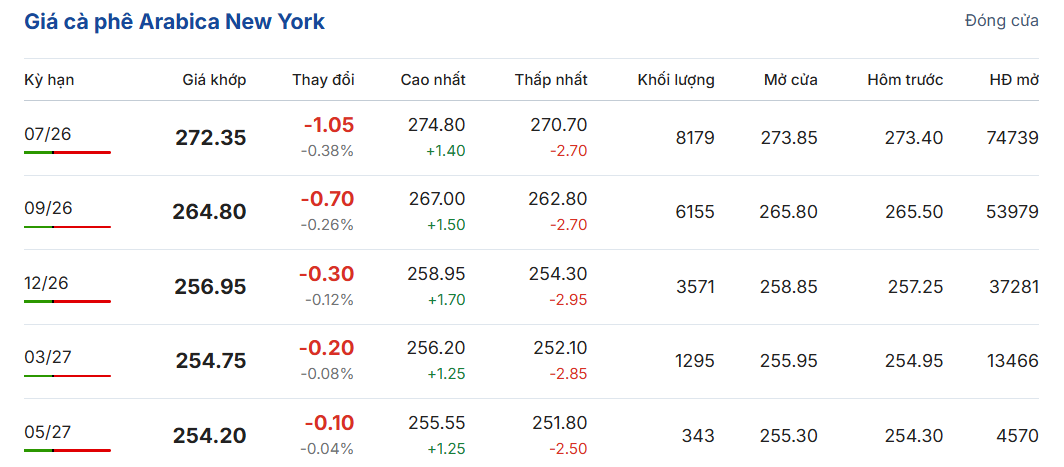Select the -0.70 change value for 09/26

327,200
